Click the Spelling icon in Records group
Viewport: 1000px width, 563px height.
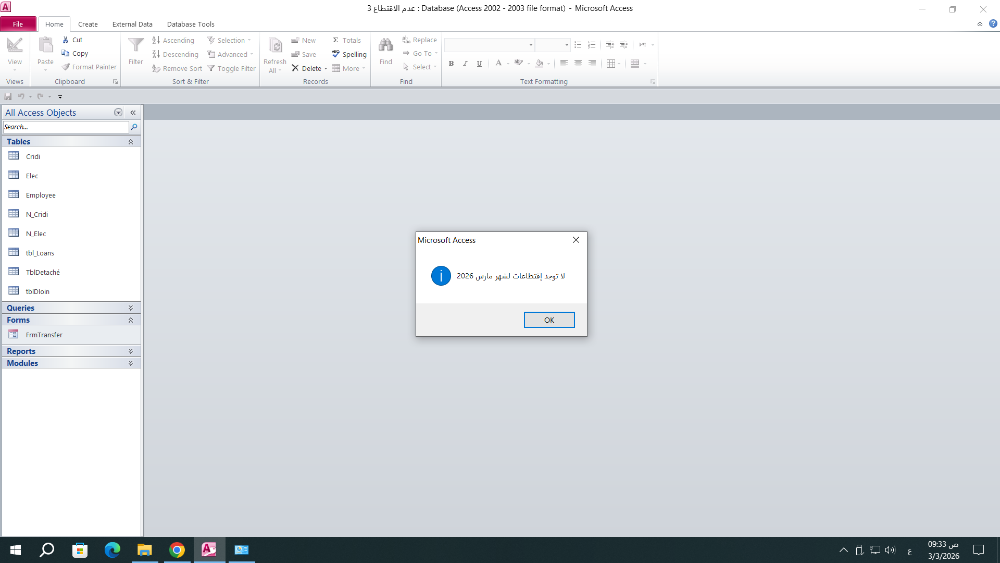point(336,54)
